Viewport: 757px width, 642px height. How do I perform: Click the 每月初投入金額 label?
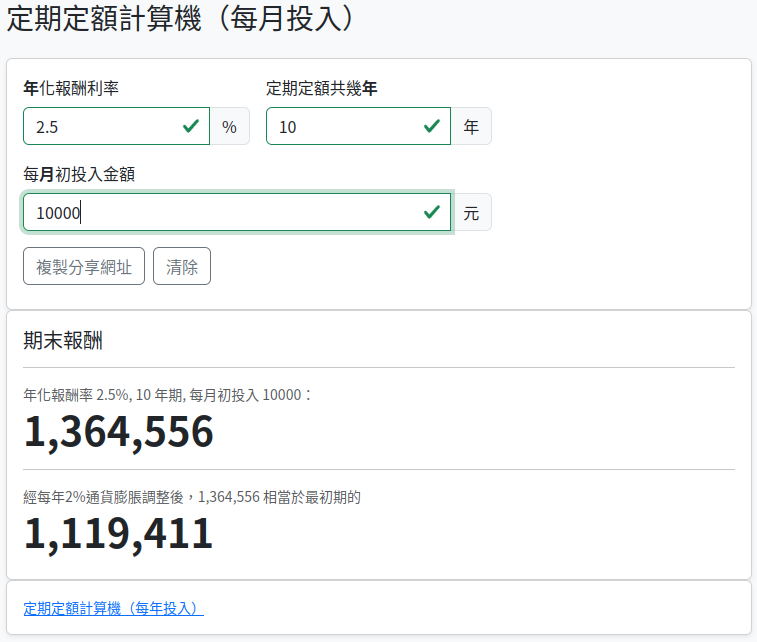(x=79, y=174)
